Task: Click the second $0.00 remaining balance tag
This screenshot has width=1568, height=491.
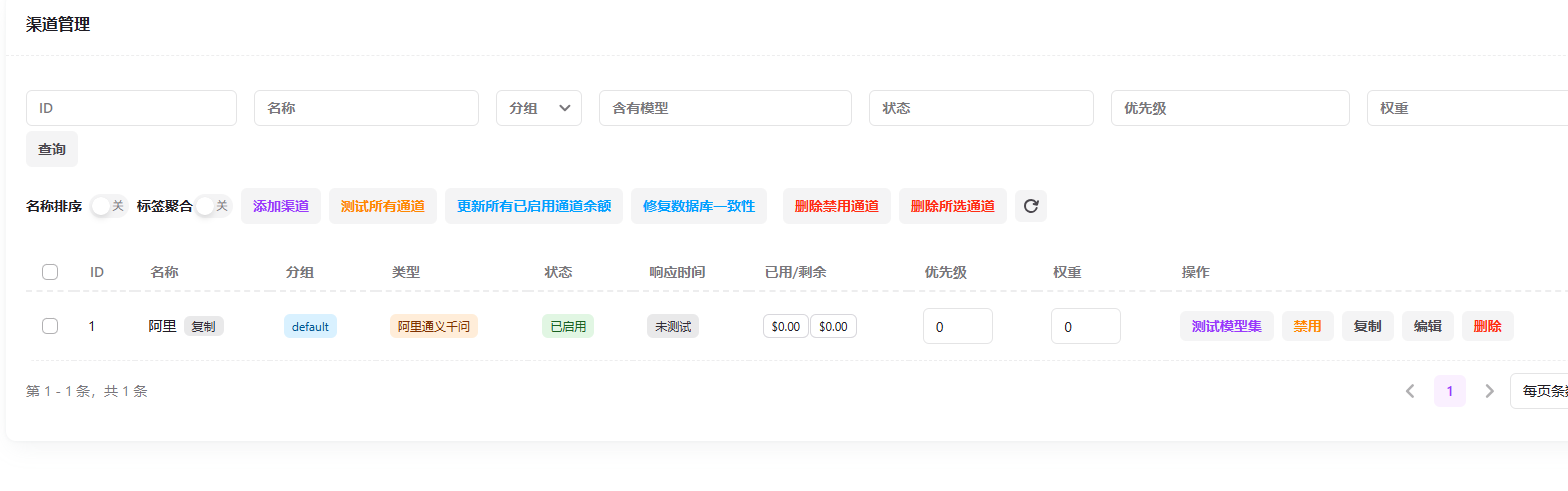Action: (833, 326)
